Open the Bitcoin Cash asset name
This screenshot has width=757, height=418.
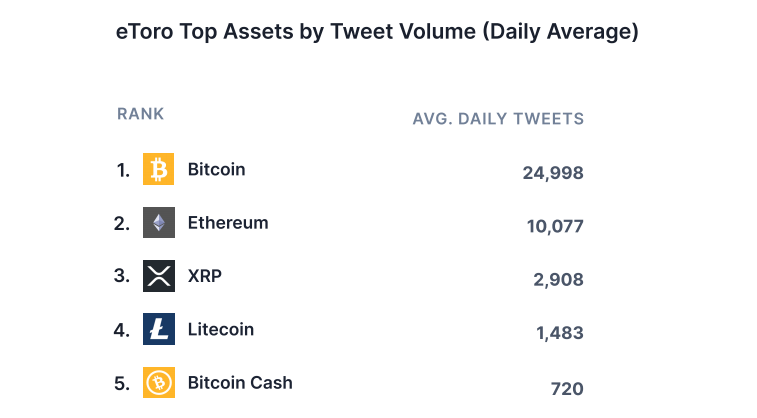click(240, 383)
